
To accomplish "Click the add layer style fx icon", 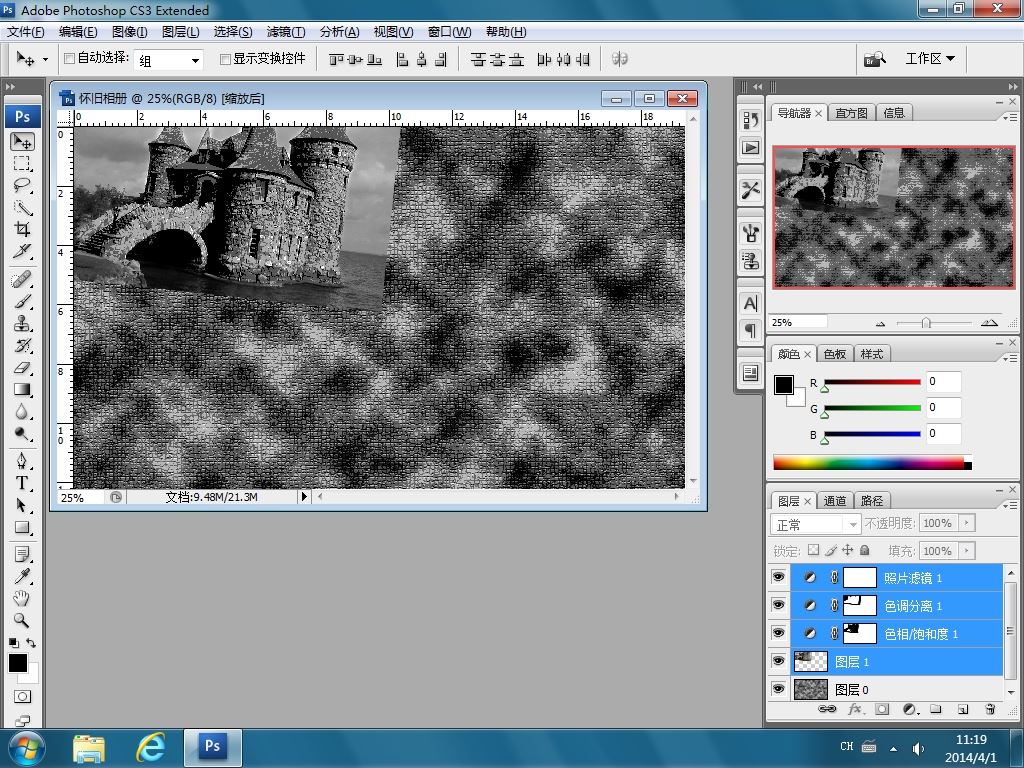I will tap(855, 709).
